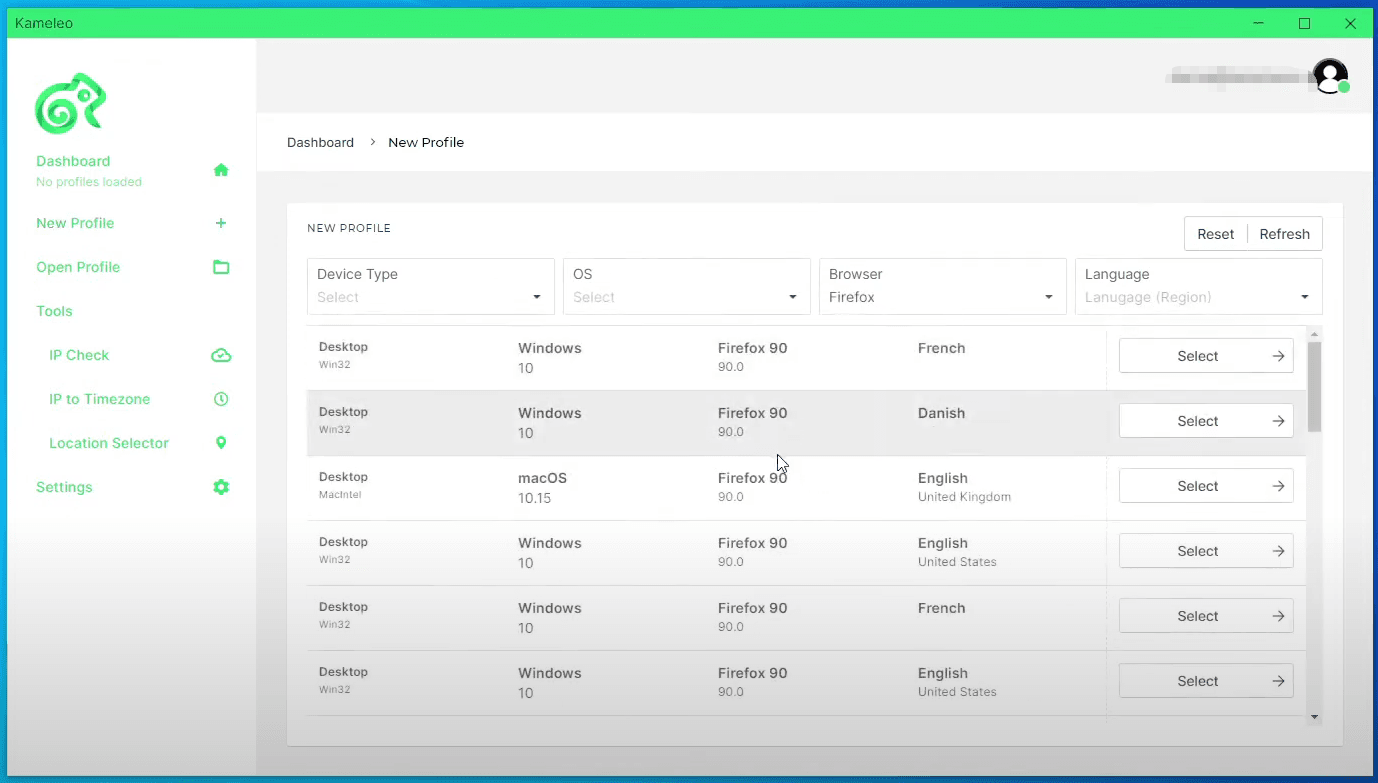
Task: Open Settings via the gear icon
Action: pyautogui.click(x=221, y=487)
